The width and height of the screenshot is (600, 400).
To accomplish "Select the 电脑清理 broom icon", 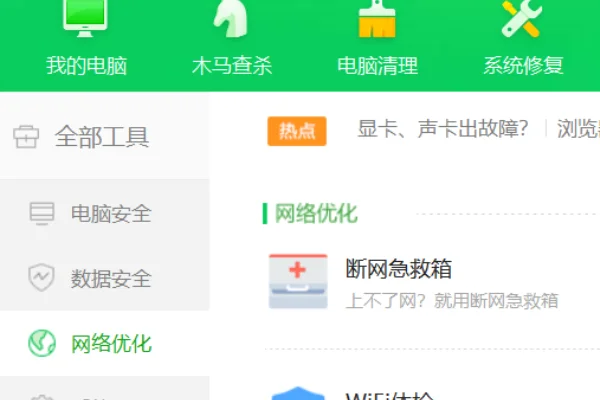I will [x=377, y=18].
